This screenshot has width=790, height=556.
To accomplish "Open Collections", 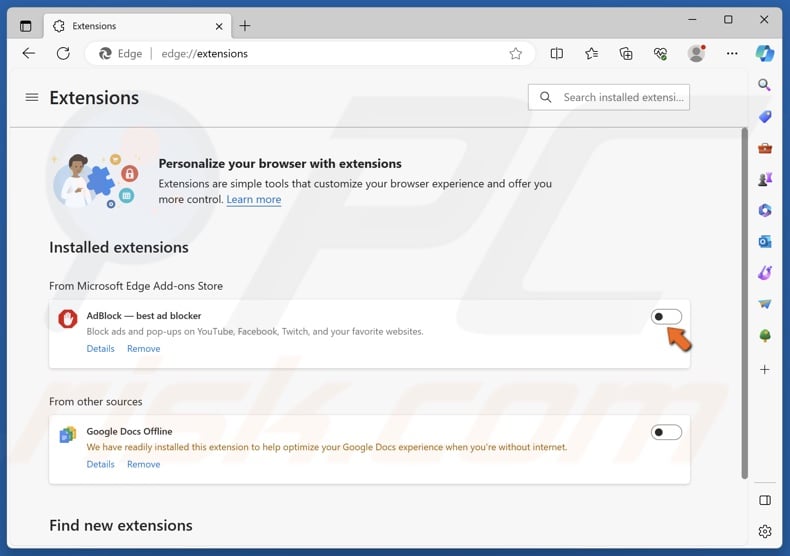I will pyautogui.click(x=626, y=53).
